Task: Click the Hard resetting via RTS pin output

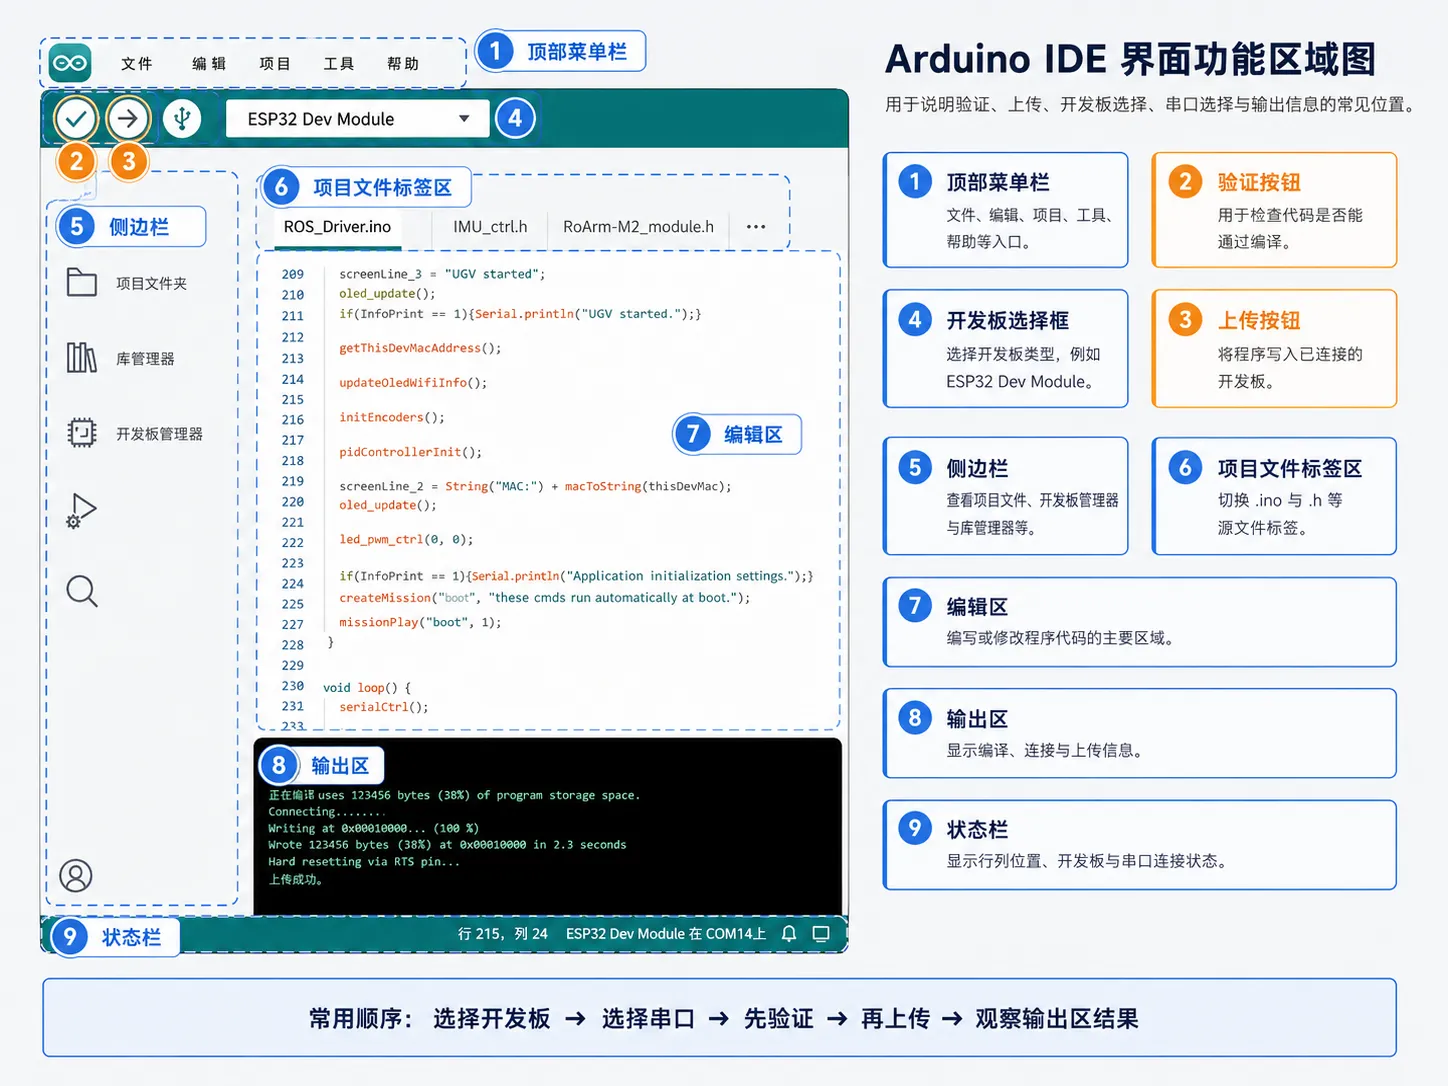Action: 364,862
